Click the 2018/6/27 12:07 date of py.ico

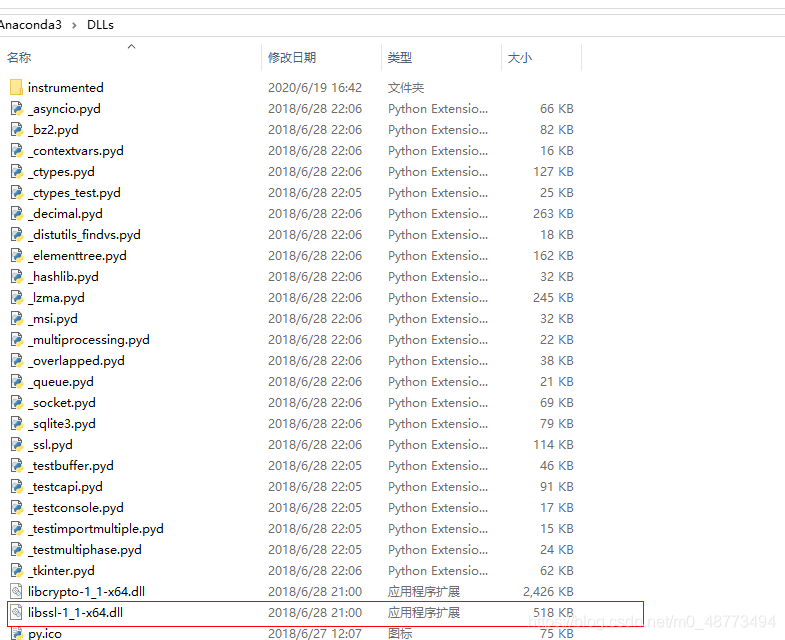[315, 633]
